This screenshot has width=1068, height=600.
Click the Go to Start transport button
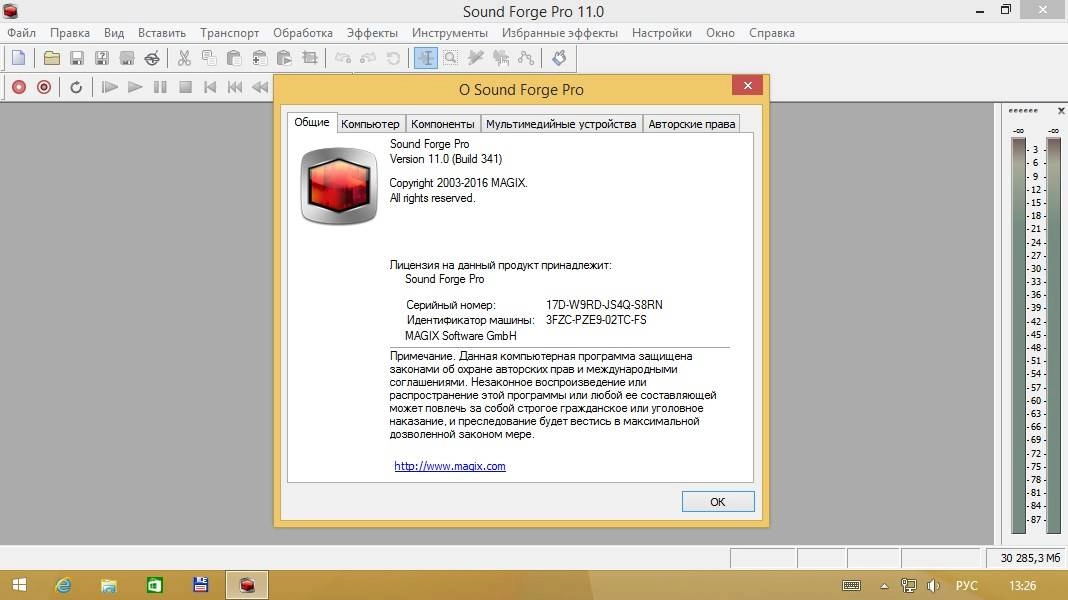point(210,87)
